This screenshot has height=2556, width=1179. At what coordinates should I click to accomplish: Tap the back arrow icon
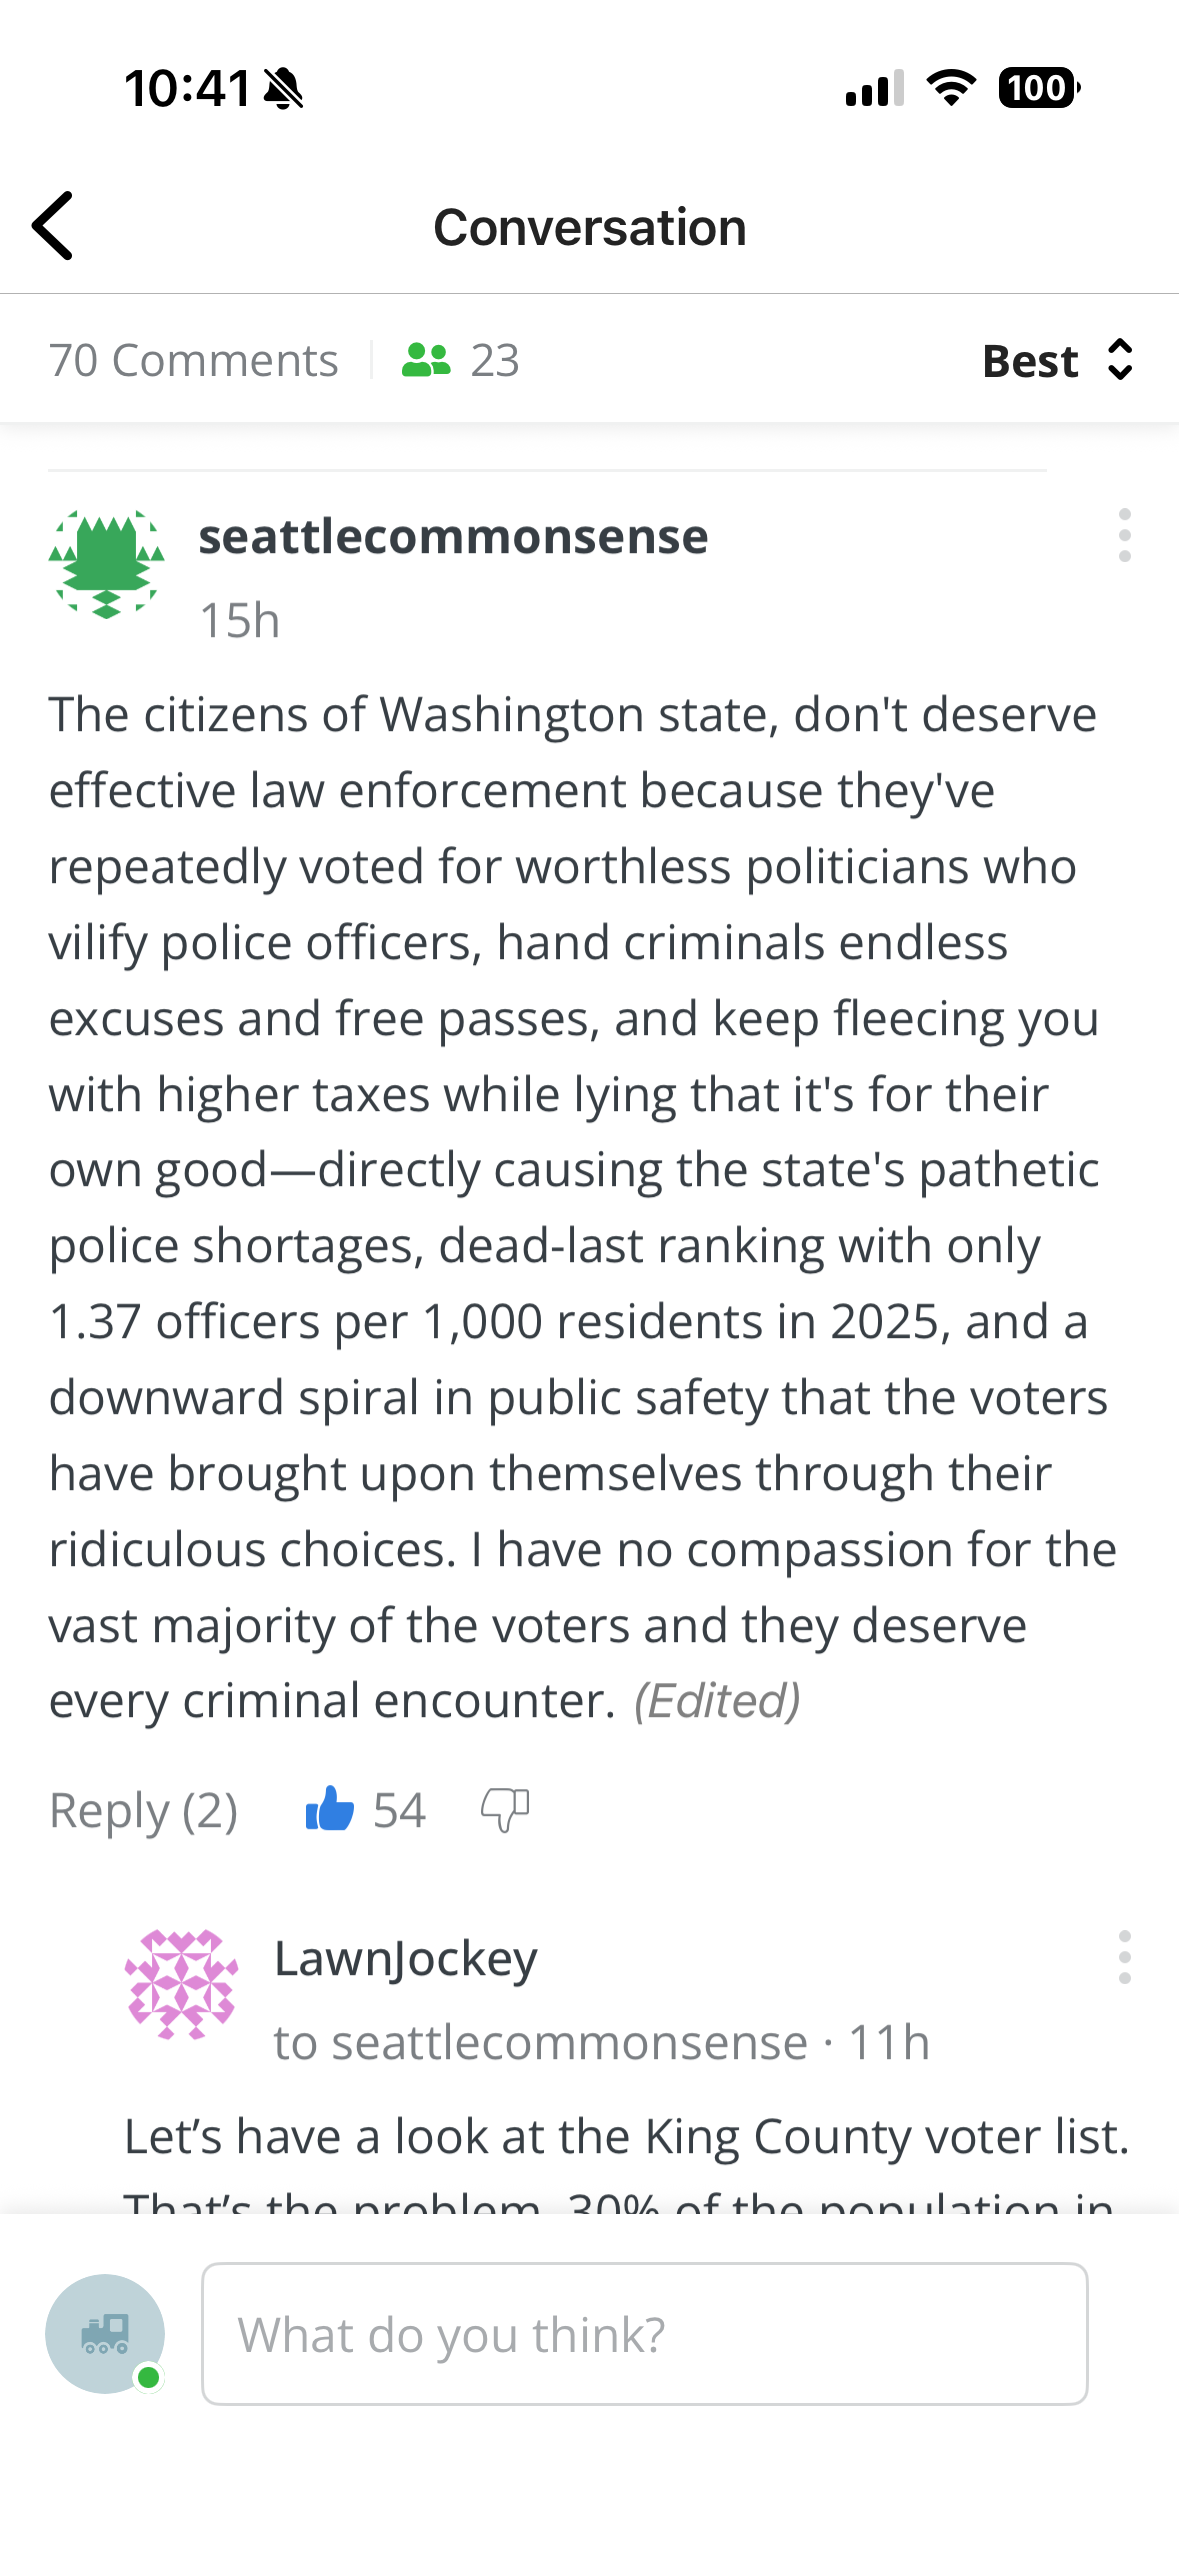point(54,226)
